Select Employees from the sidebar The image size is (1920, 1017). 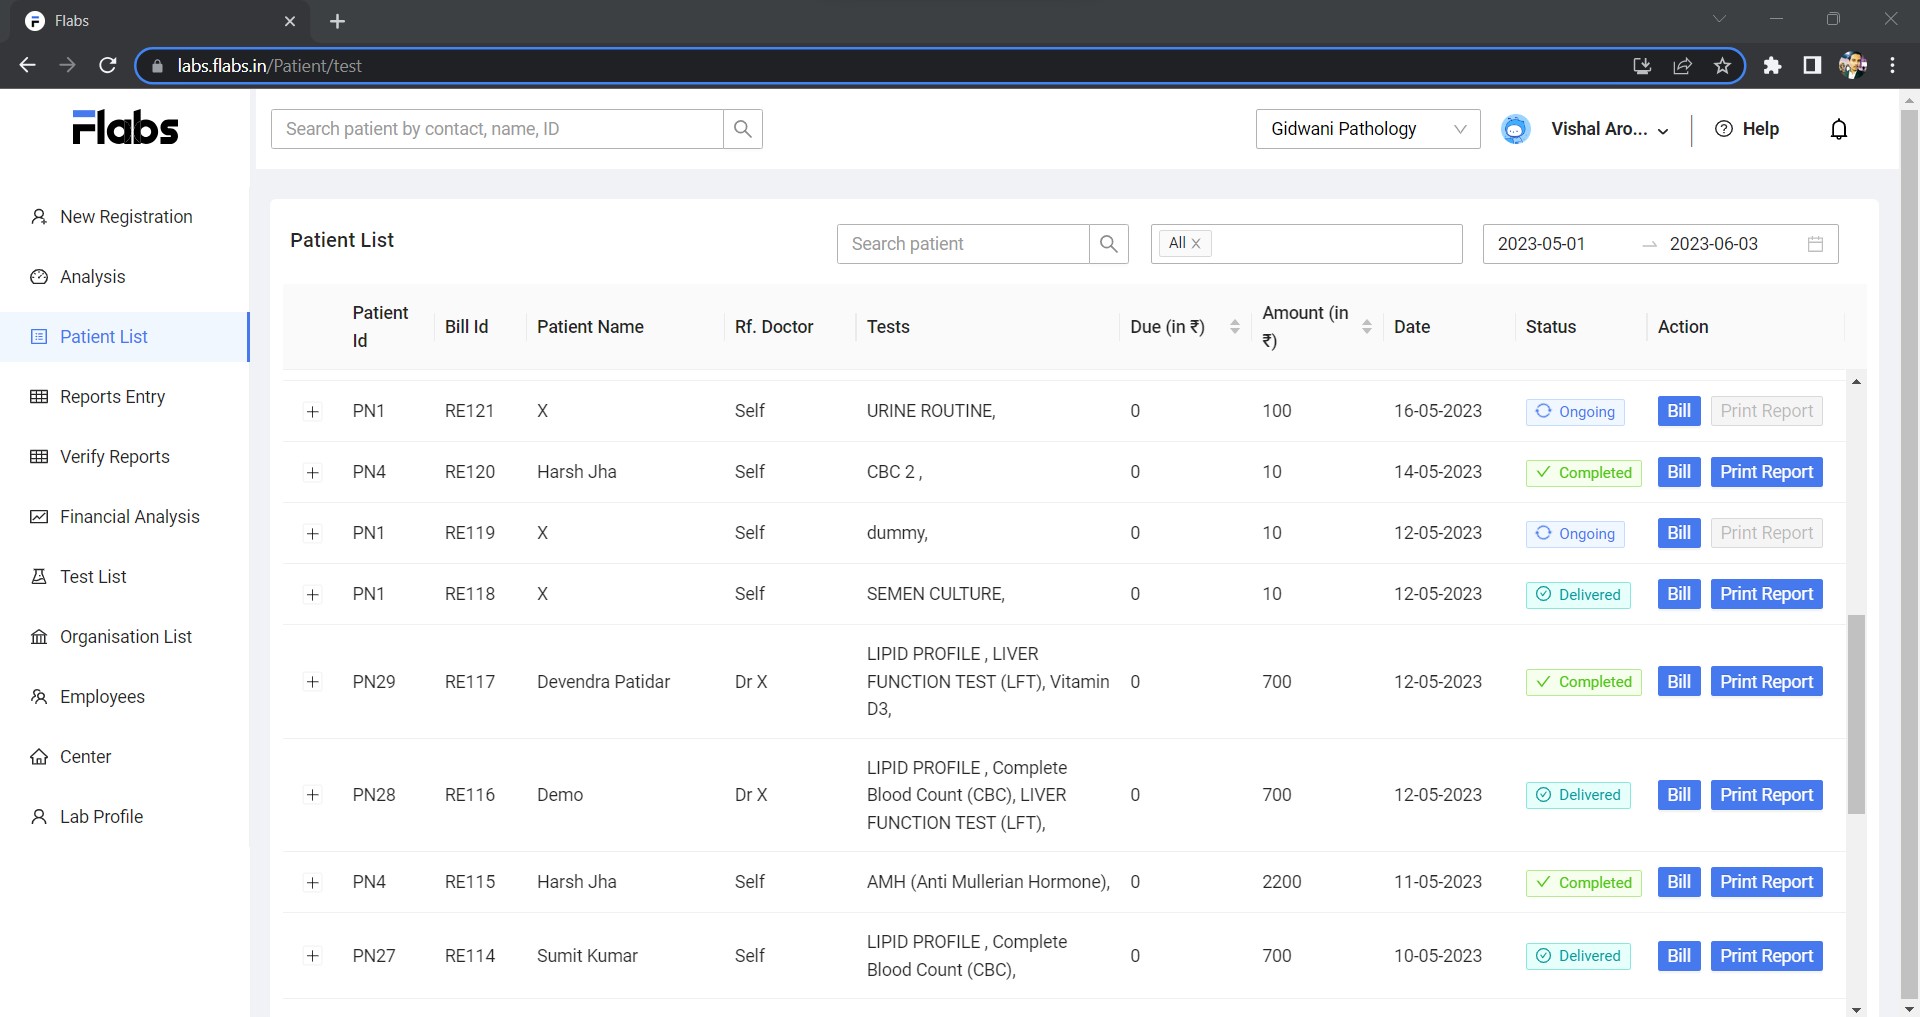point(101,697)
